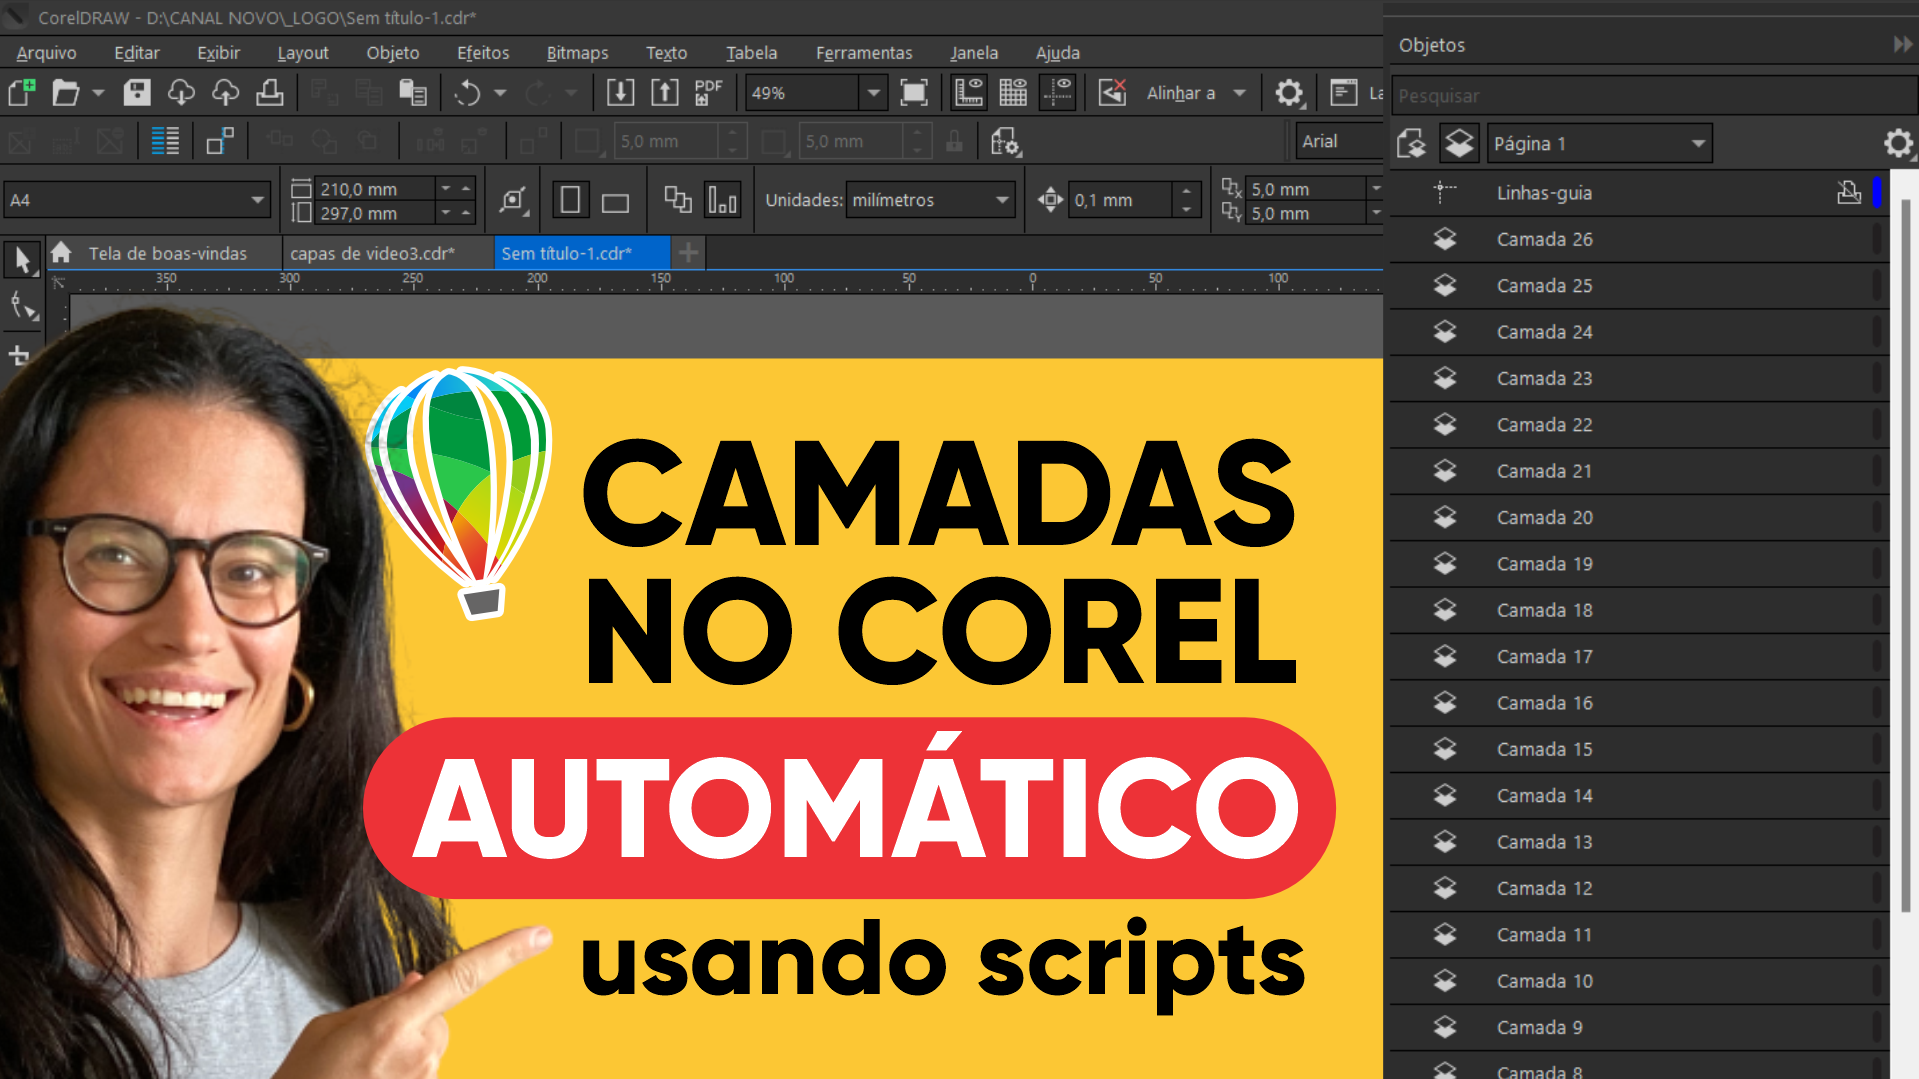Click the Publish to PDF icon
This screenshot has width=1919, height=1079.
[708, 93]
